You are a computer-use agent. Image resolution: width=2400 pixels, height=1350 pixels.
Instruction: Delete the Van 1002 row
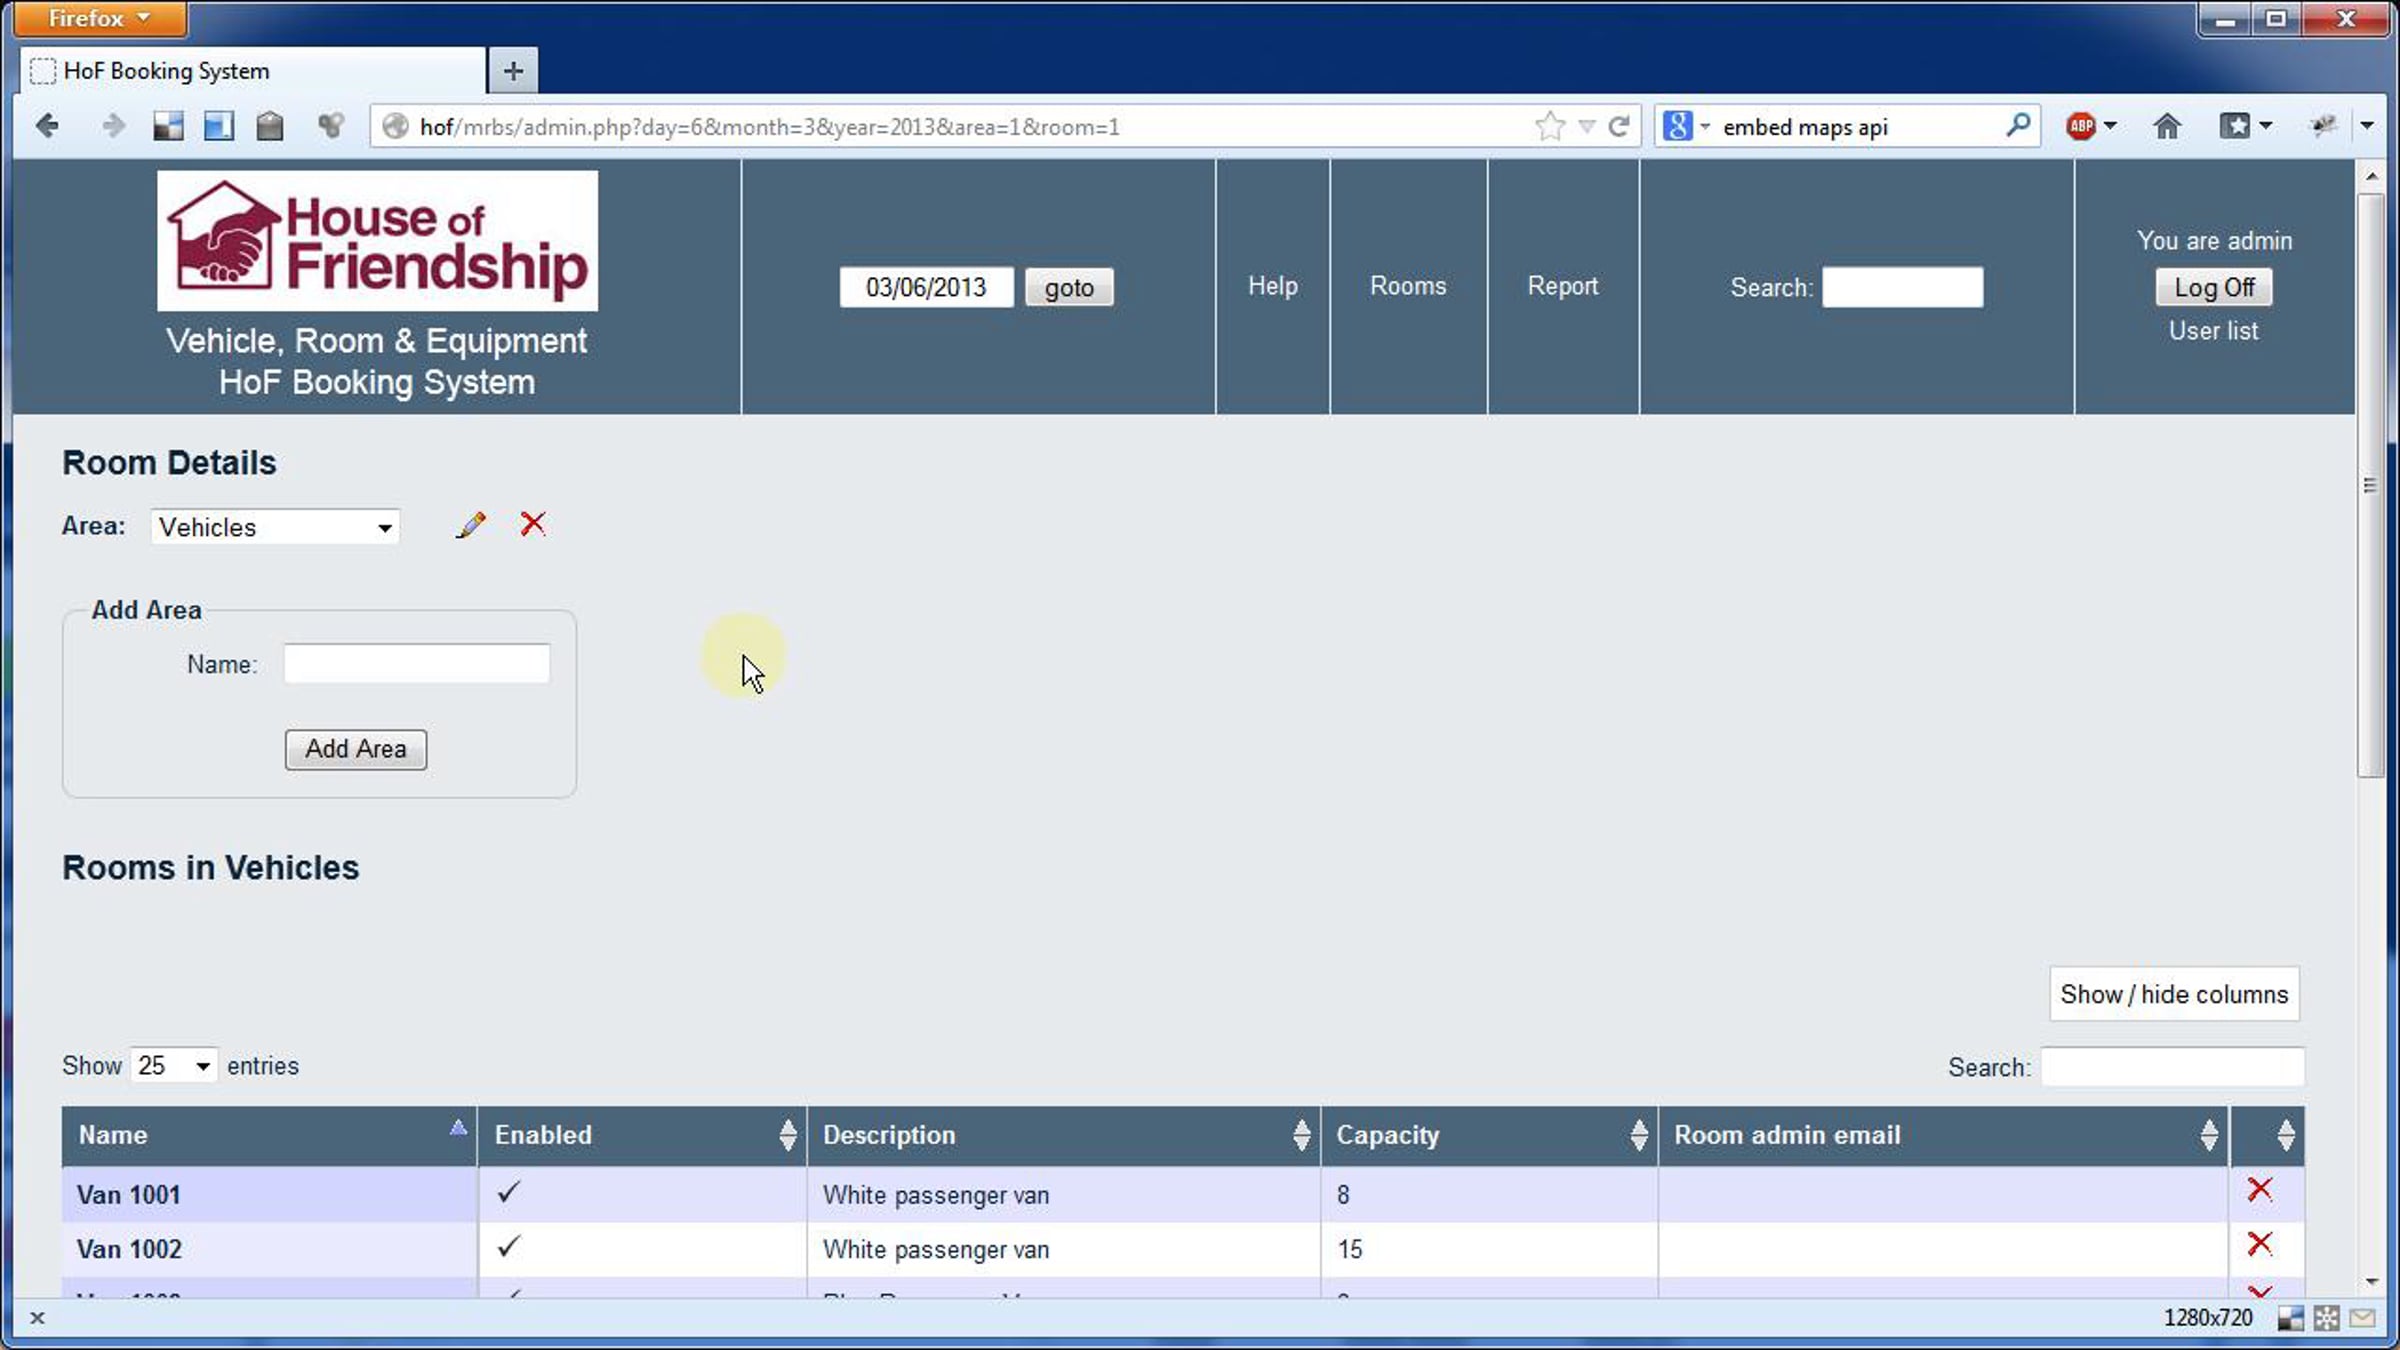[2259, 1244]
